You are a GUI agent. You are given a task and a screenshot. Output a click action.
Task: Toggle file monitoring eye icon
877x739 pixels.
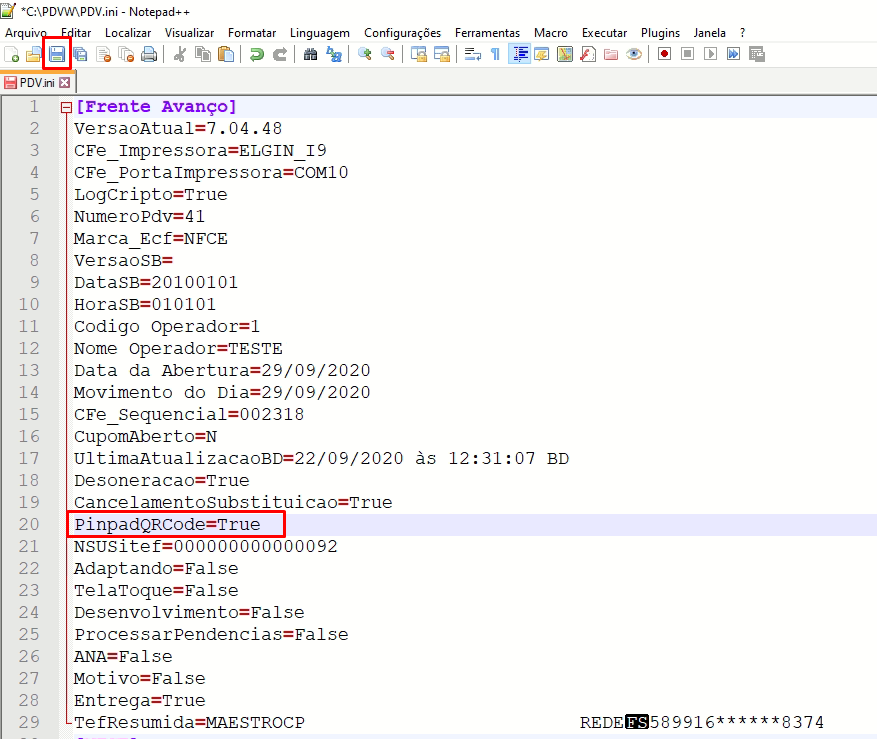[634, 54]
